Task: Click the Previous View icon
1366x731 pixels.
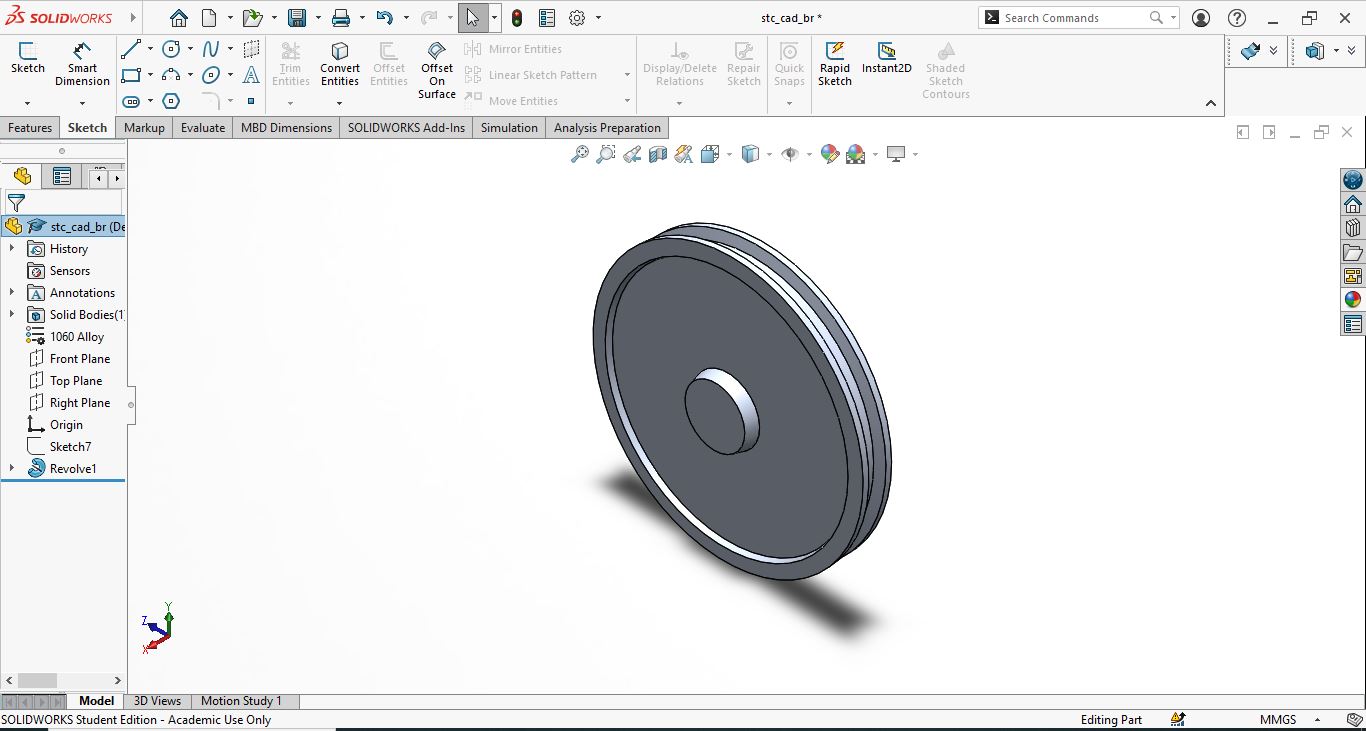Action: coord(632,154)
